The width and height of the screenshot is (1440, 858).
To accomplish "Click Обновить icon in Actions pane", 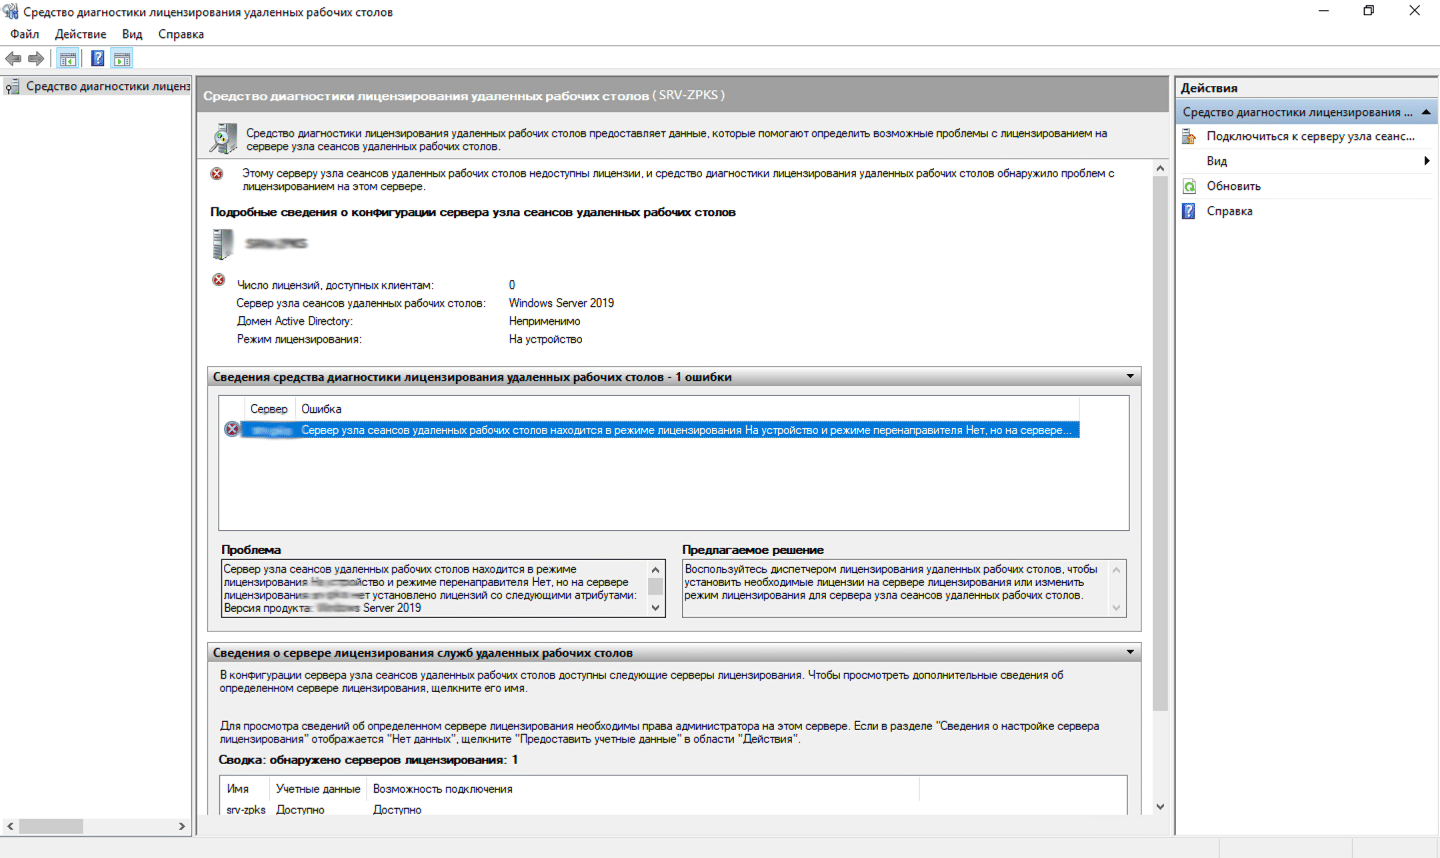I will [x=1190, y=186].
